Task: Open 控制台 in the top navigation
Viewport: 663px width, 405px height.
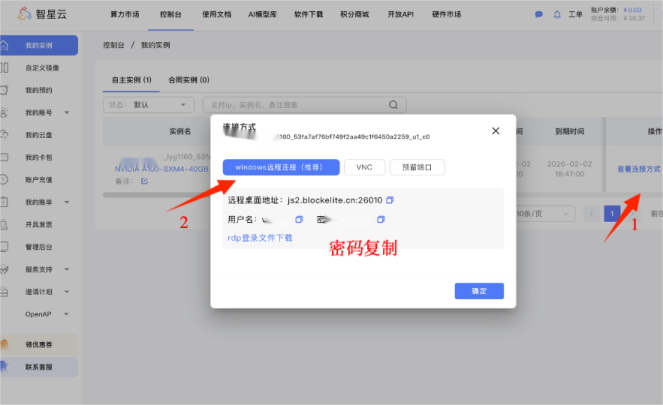Action: pos(171,14)
